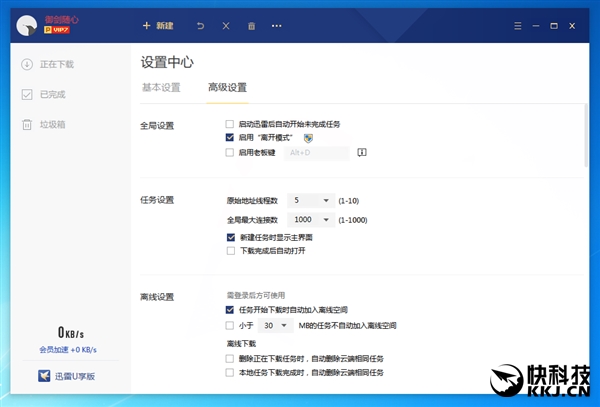Uncheck 启用离开模式 checkbox
600x407 pixels.
click(230, 137)
